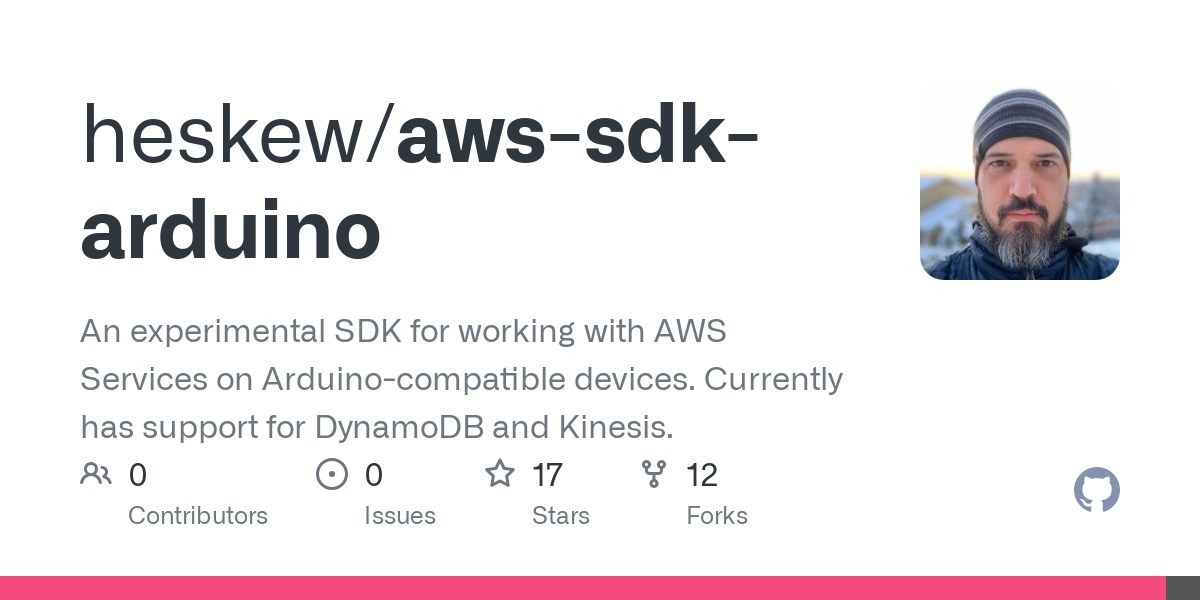The width and height of the screenshot is (1200, 600).
Task: Click the fork count 12
Action: (x=702, y=475)
